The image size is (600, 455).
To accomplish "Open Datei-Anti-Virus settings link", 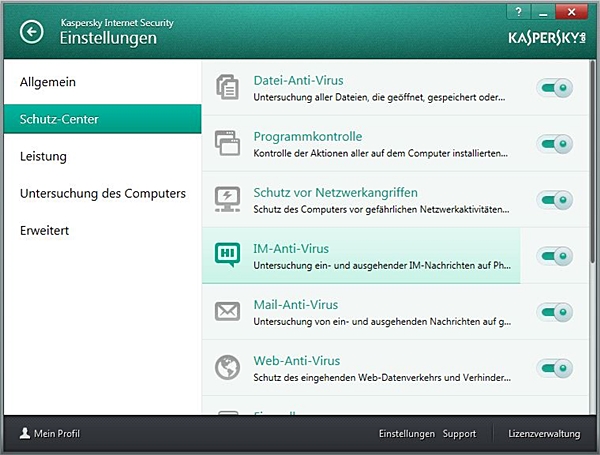I will [x=298, y=80].
